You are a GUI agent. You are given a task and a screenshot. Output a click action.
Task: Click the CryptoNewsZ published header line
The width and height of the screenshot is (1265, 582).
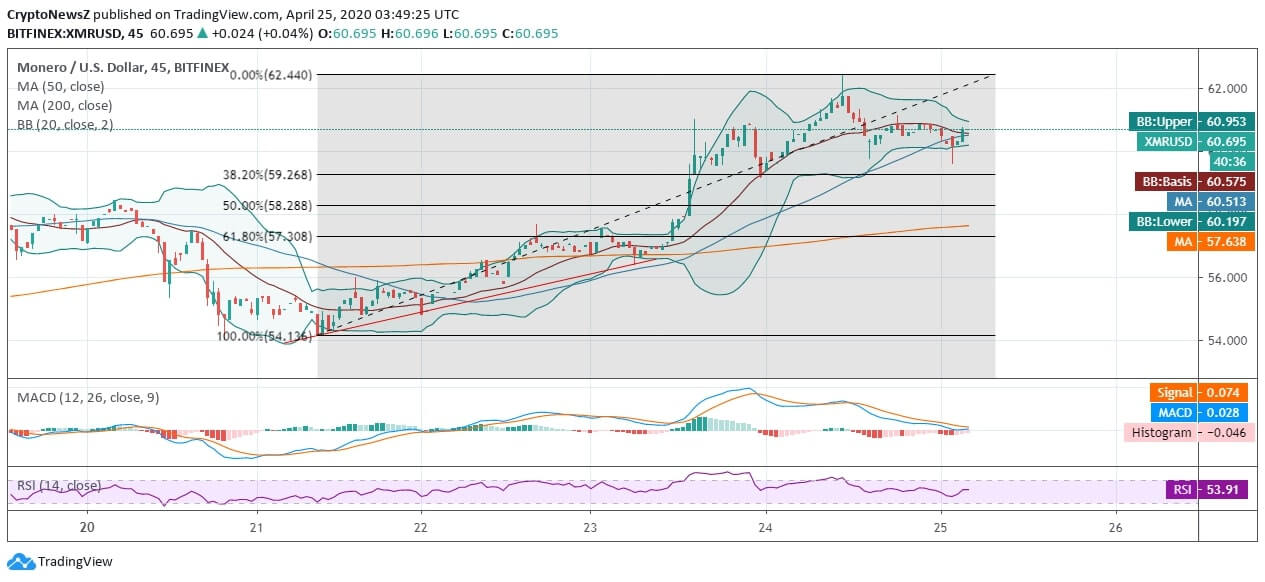click(233, 14)
